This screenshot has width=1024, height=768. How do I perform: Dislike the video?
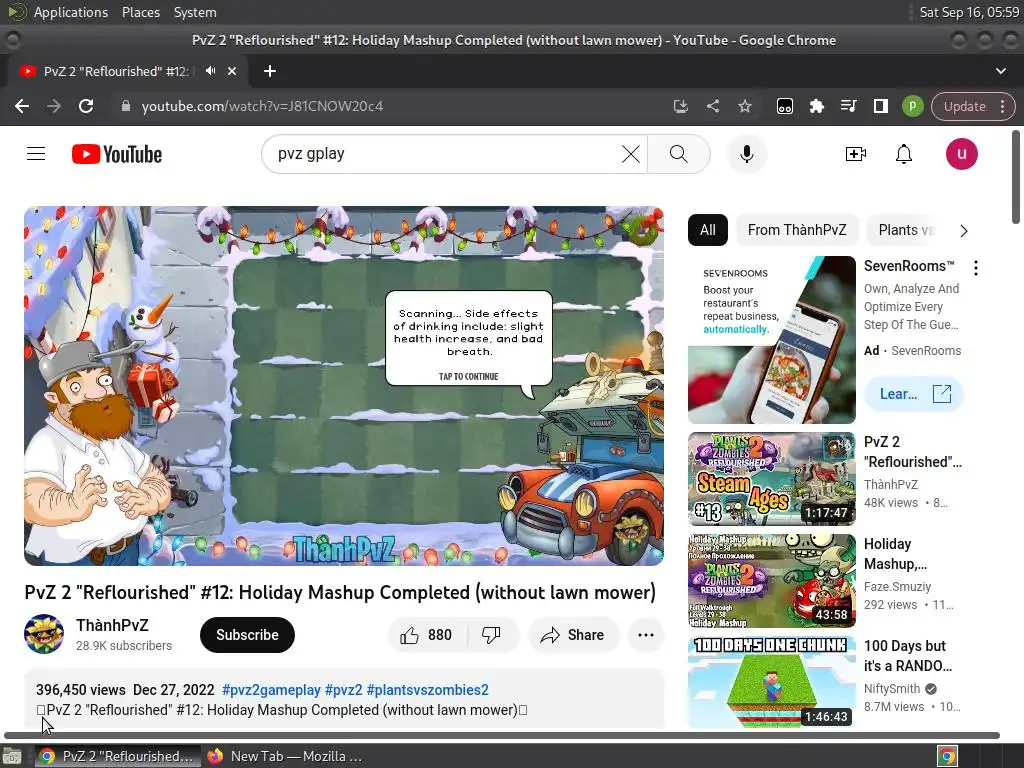pyautogui.click(x=491, y=635)
